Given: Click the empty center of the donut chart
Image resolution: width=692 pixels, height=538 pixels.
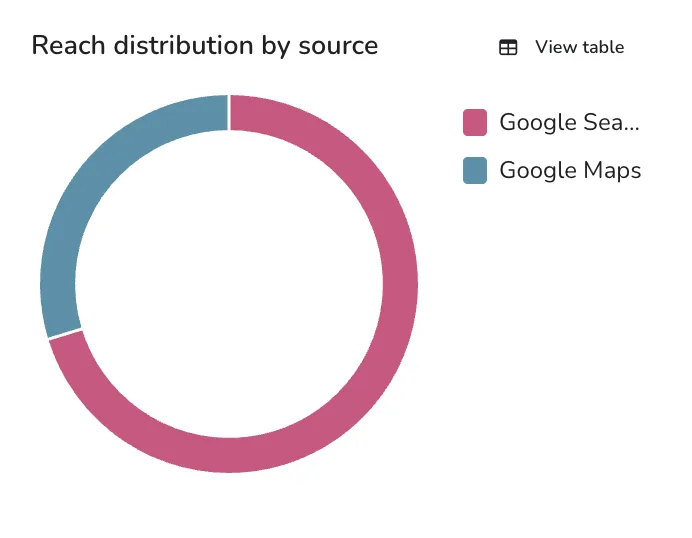Looking at the screenshot, I should pos(229,284).
